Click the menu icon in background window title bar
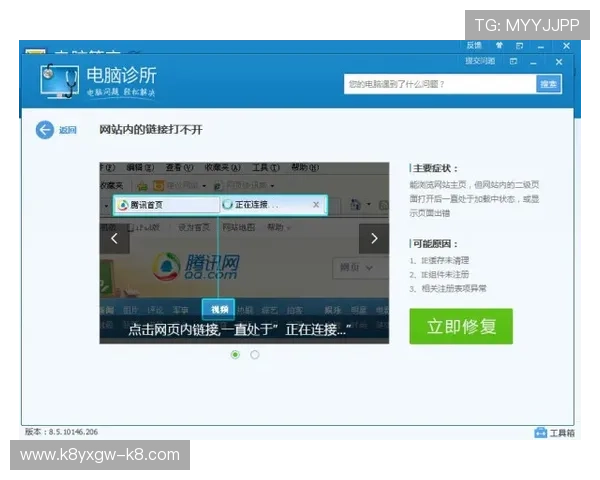Image resolution: width=600 pixels, height=480 pixels. 519,46
